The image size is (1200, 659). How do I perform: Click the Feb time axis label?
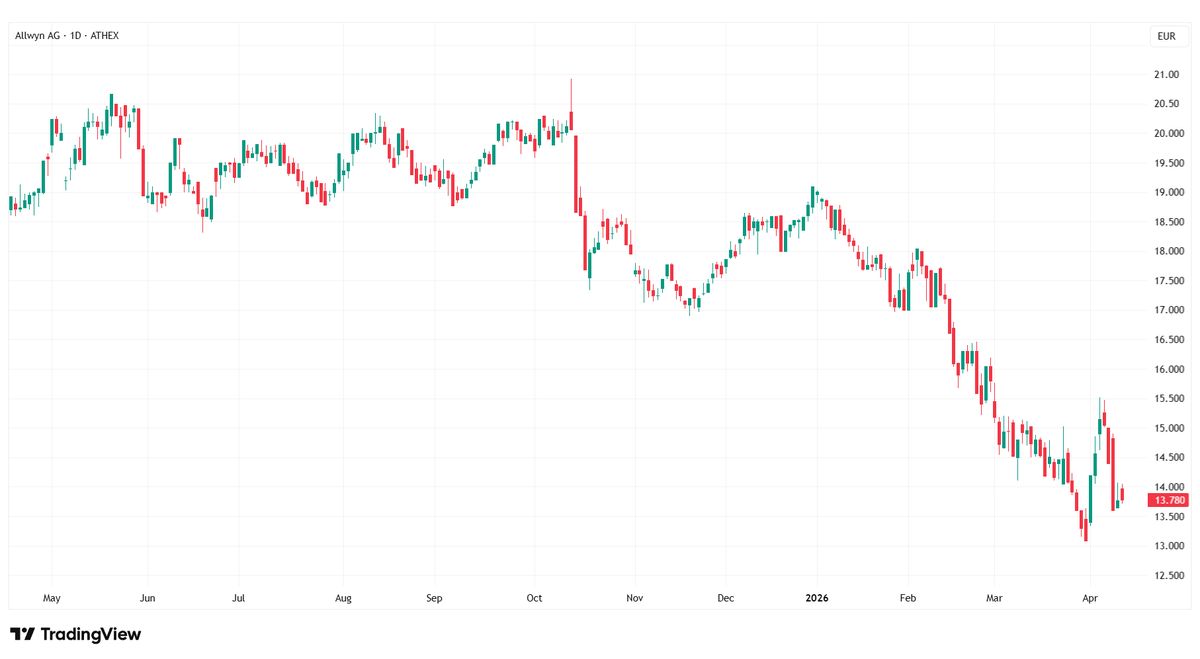(908, 598)
